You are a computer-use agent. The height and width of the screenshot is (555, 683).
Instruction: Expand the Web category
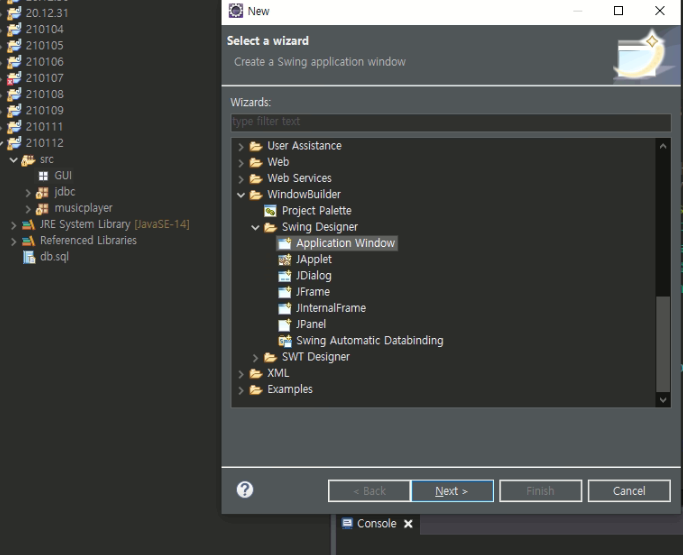(x=241, y=162)
